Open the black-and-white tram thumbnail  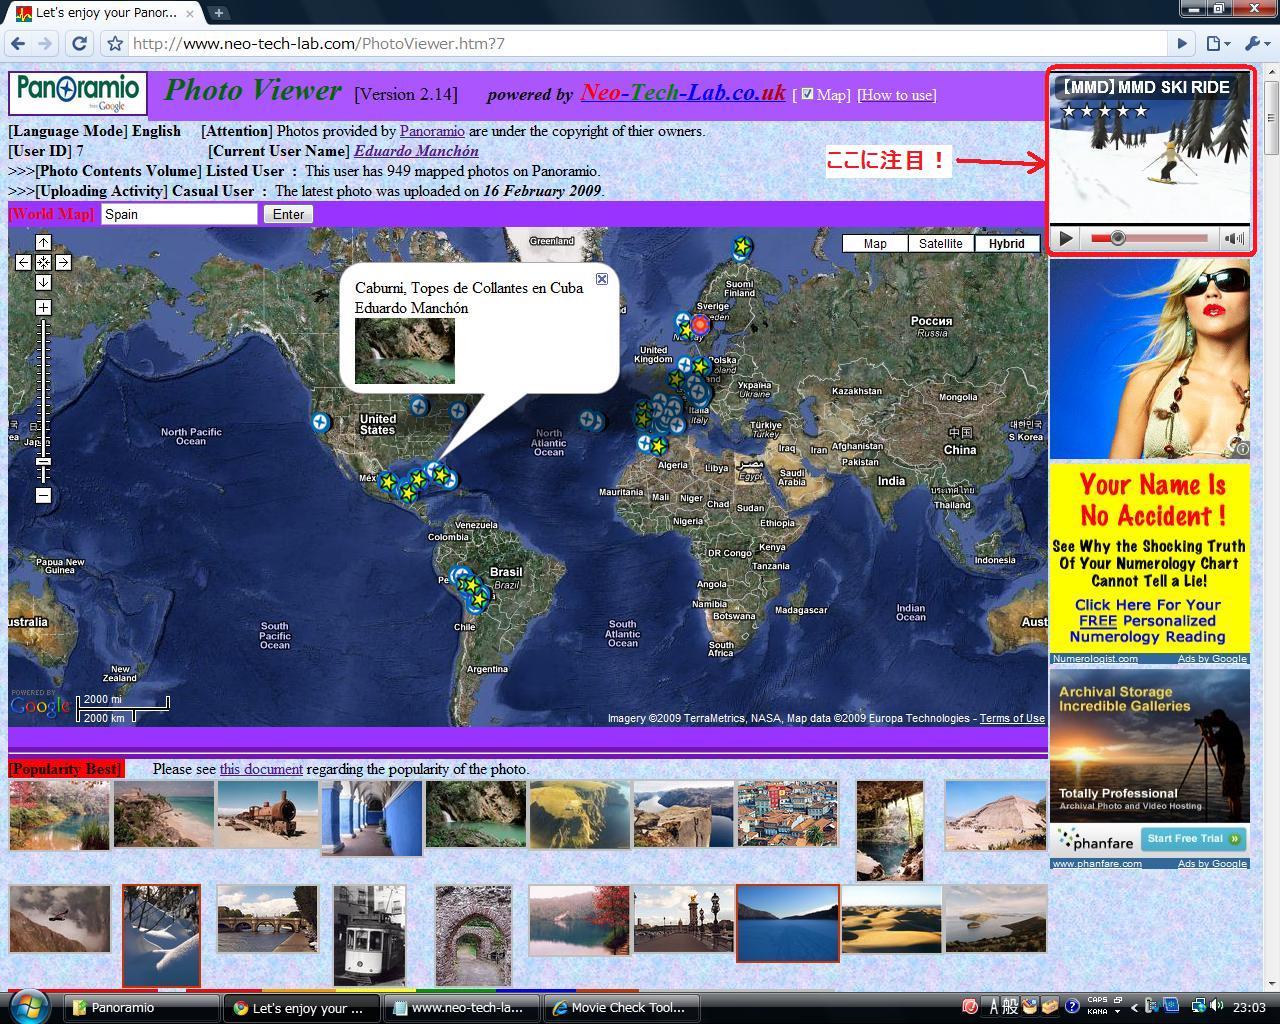point(370,935)
